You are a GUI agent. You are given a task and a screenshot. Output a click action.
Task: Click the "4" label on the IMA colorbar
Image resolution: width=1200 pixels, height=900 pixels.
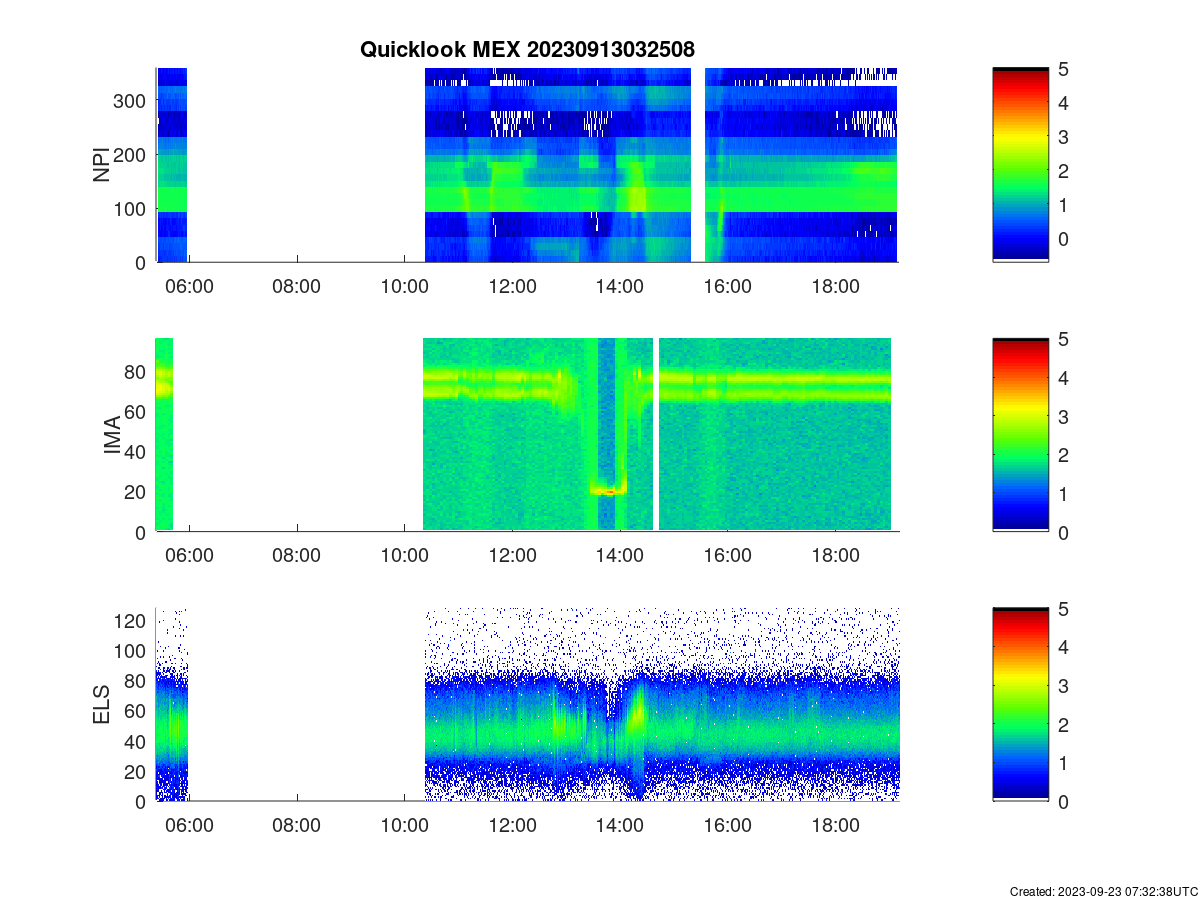pyautogui.click(x=1064, y=378)
